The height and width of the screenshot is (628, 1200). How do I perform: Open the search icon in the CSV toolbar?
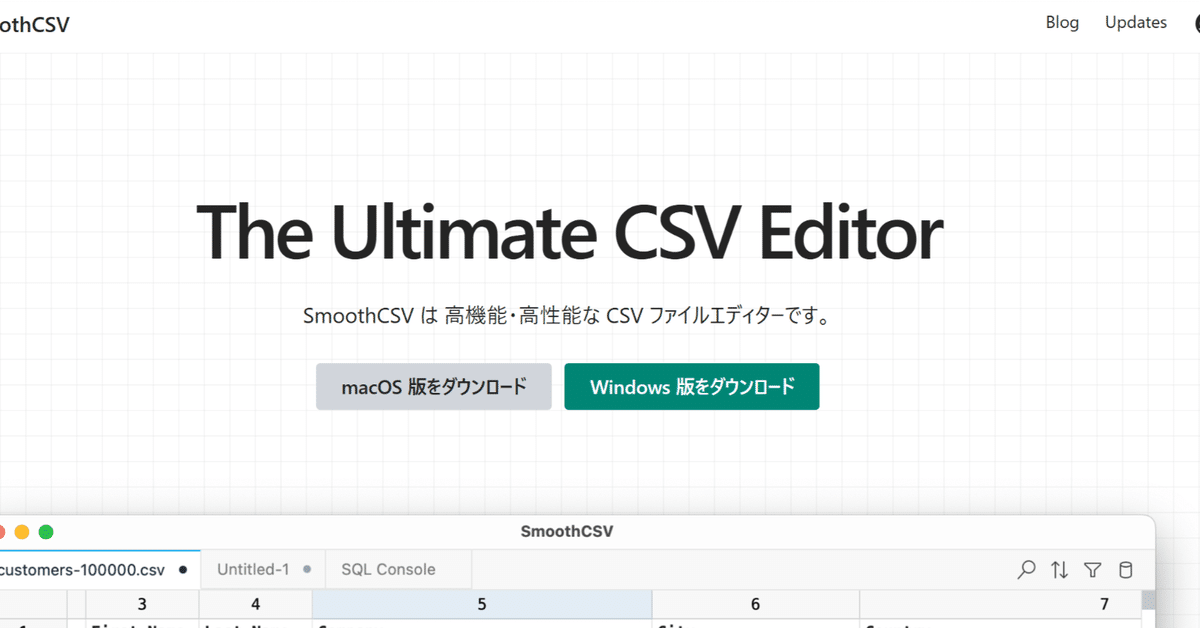(1026, 569)
